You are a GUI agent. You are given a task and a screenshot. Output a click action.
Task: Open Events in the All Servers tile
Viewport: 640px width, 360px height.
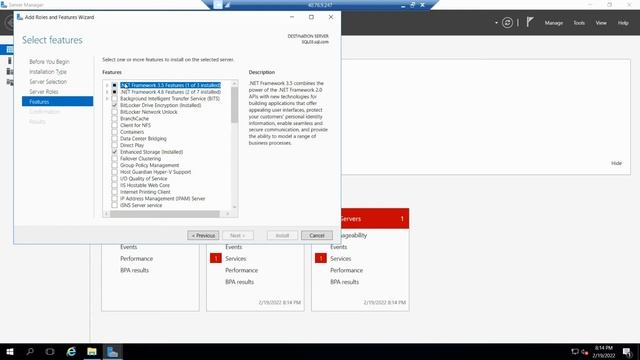pyautogui.click(x=338, y=247)
